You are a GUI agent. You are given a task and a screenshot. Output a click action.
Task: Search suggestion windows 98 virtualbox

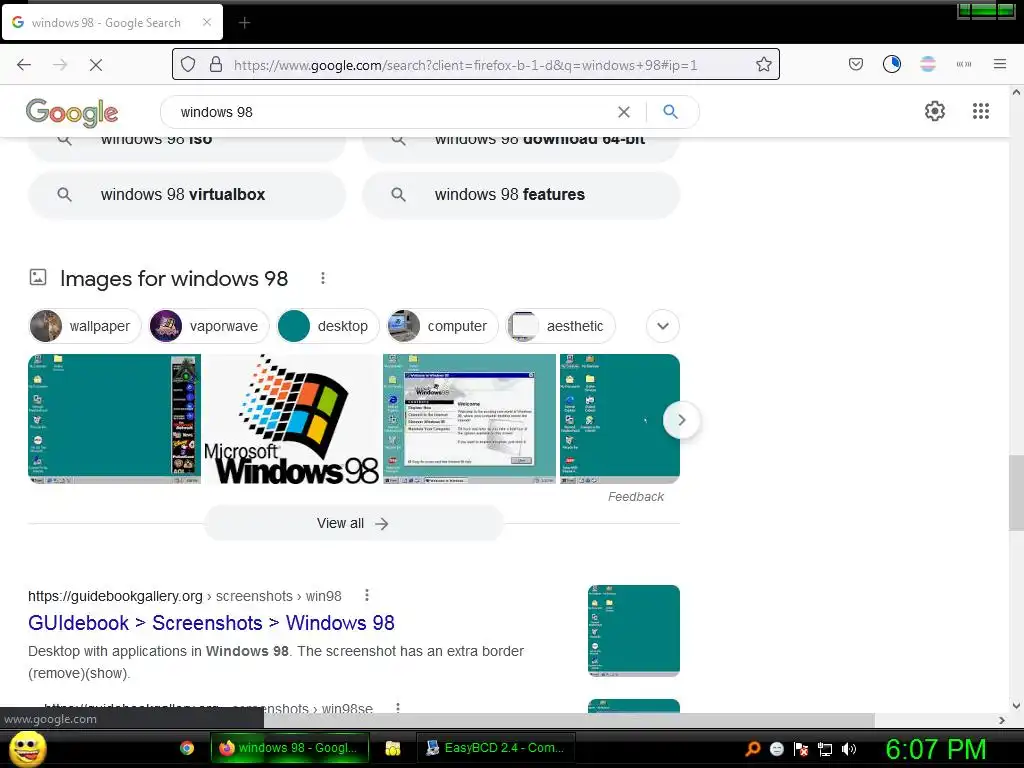187,195
